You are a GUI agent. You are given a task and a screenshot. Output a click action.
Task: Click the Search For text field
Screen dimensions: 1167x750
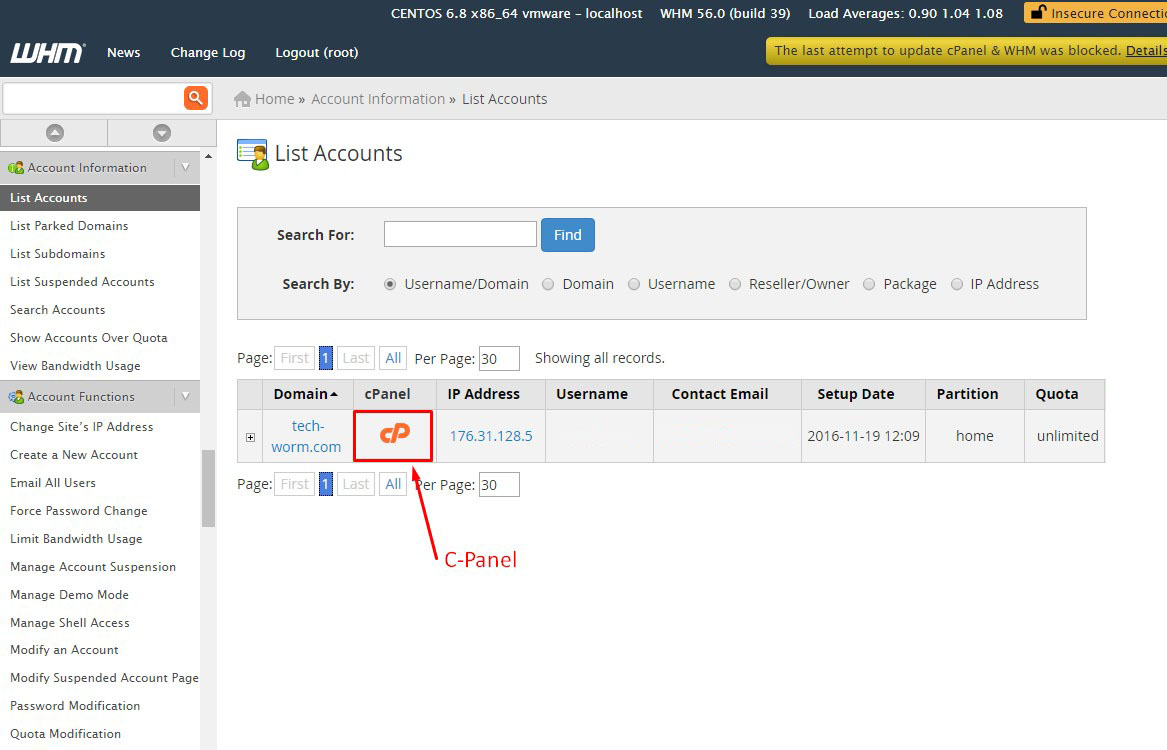[x=460, y=234]
